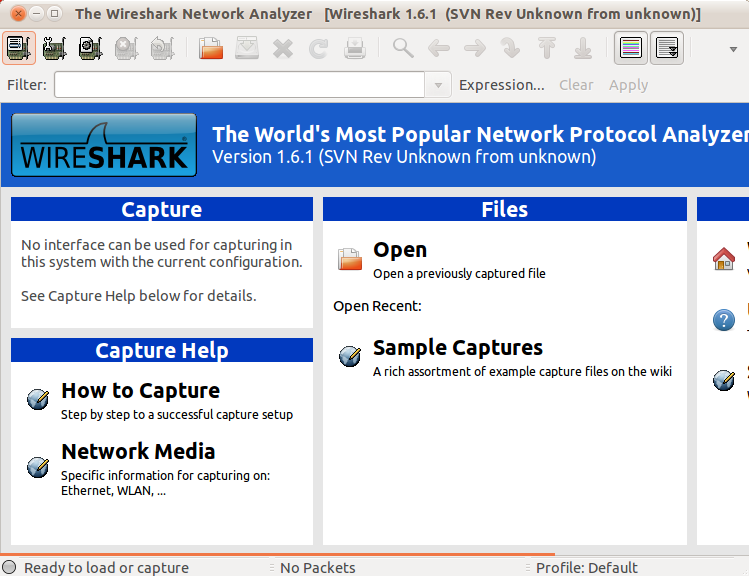Go forward in packet history arrow

[x=475, y=48]
